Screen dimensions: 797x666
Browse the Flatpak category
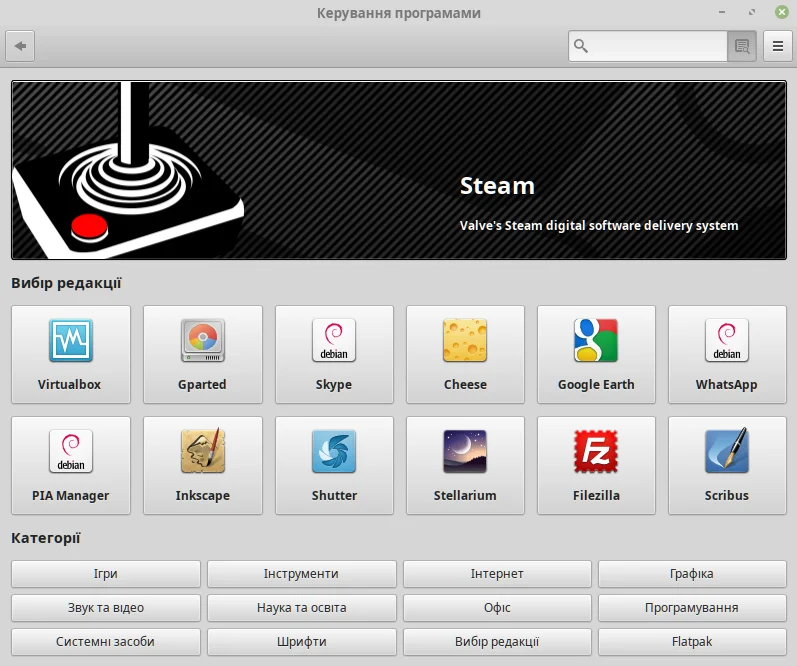tap(692, 642)
